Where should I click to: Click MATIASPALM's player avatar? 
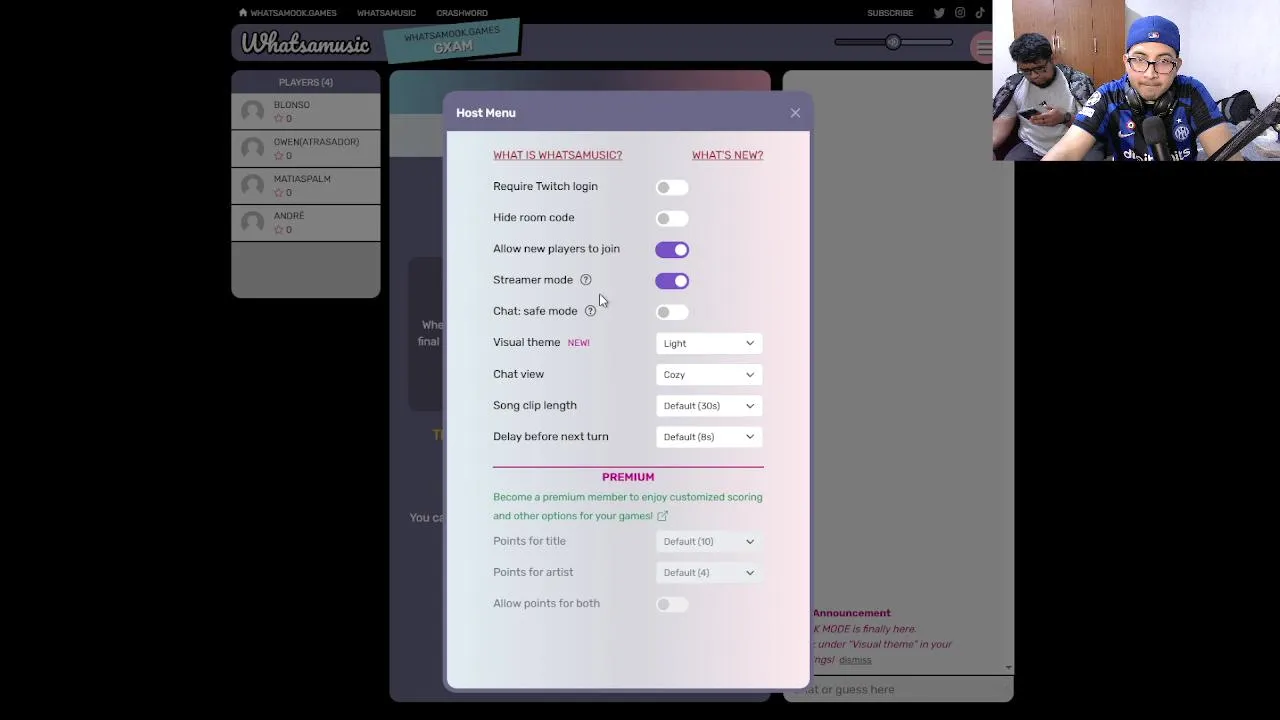[252, 185]
